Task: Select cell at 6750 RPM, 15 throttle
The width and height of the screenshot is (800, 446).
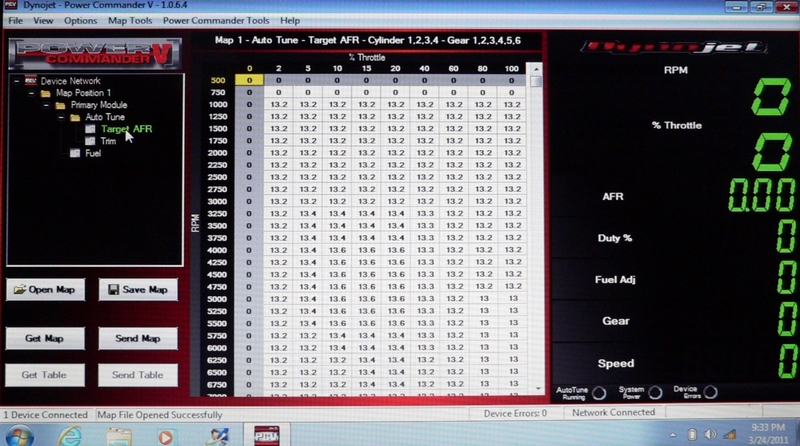Action: (x=366, y=384)
